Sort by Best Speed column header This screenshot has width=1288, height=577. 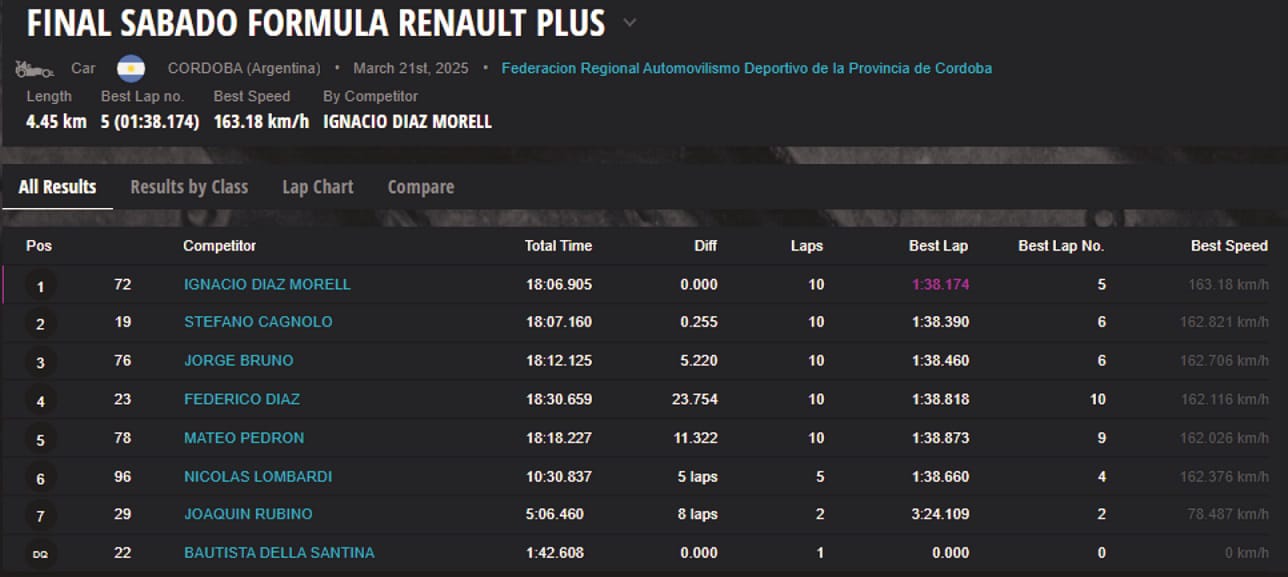[1229, 246]
